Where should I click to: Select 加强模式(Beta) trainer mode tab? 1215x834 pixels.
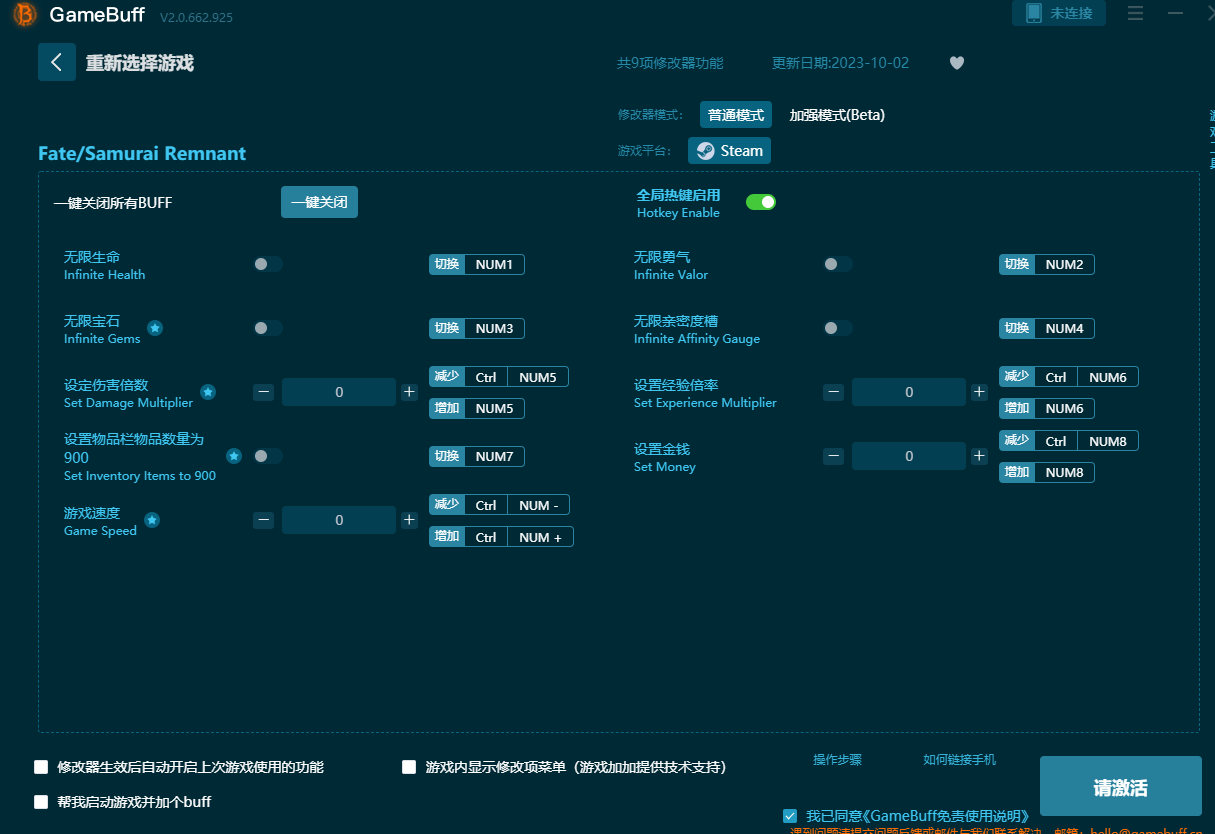click(837, 115)
